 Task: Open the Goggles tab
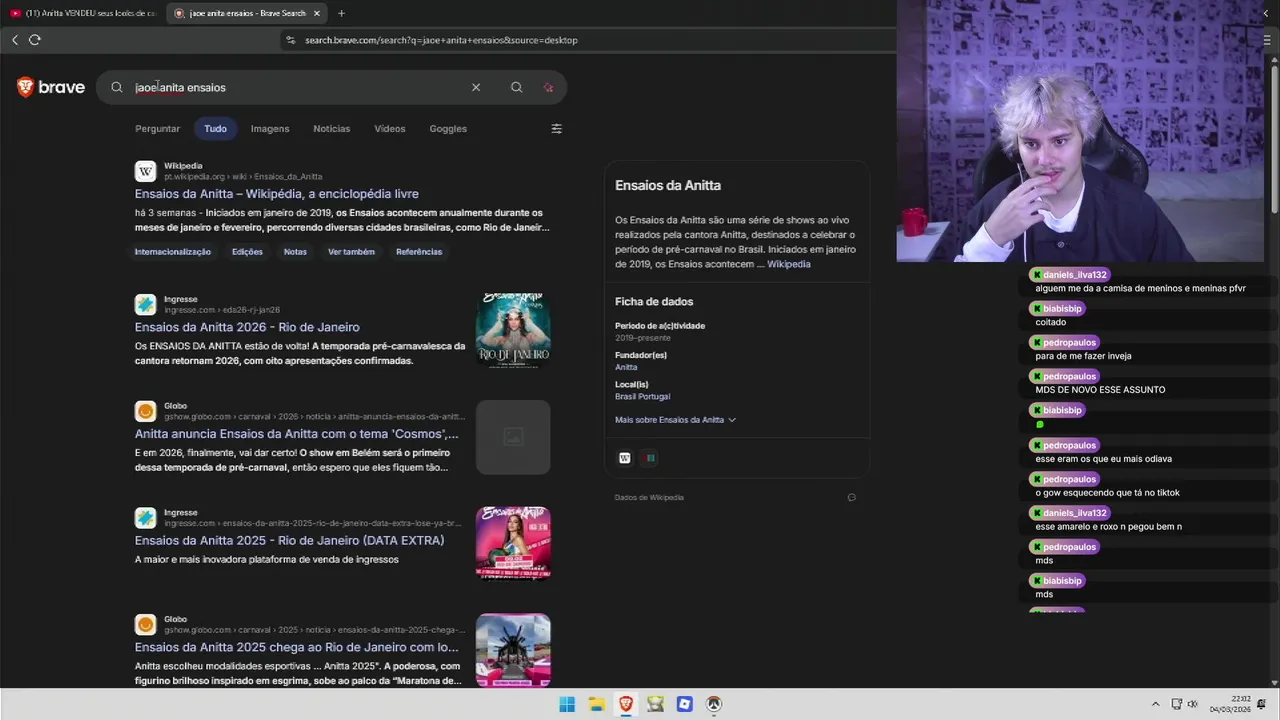448,128
